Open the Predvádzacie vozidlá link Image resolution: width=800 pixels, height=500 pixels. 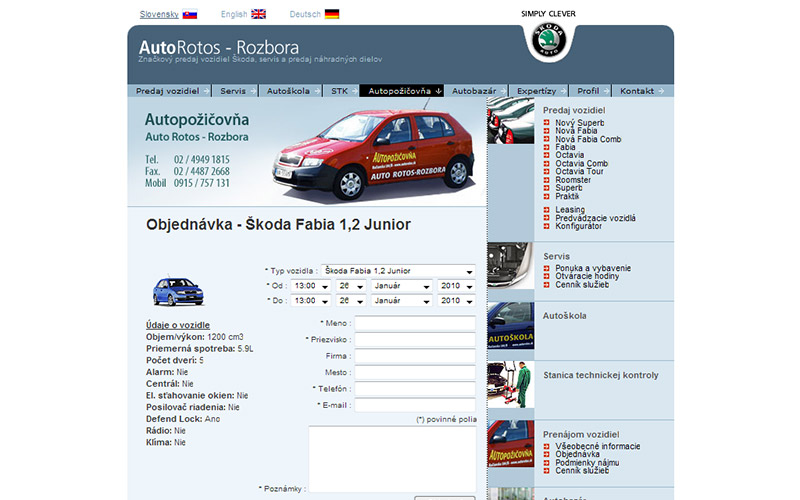pos(595,218)
